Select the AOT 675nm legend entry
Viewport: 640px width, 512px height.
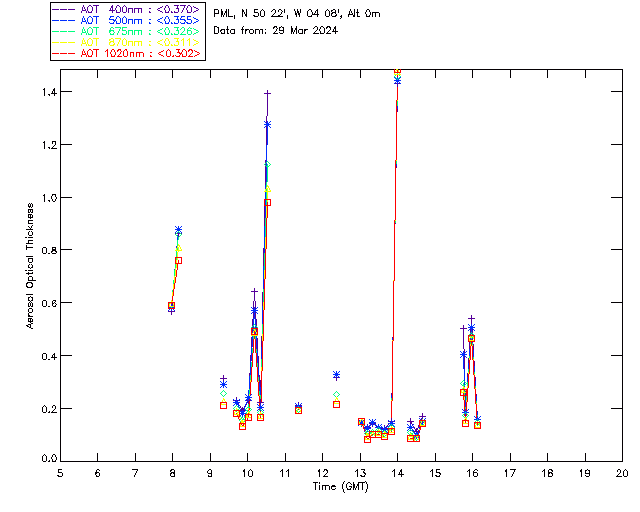[x=126, y=31]
